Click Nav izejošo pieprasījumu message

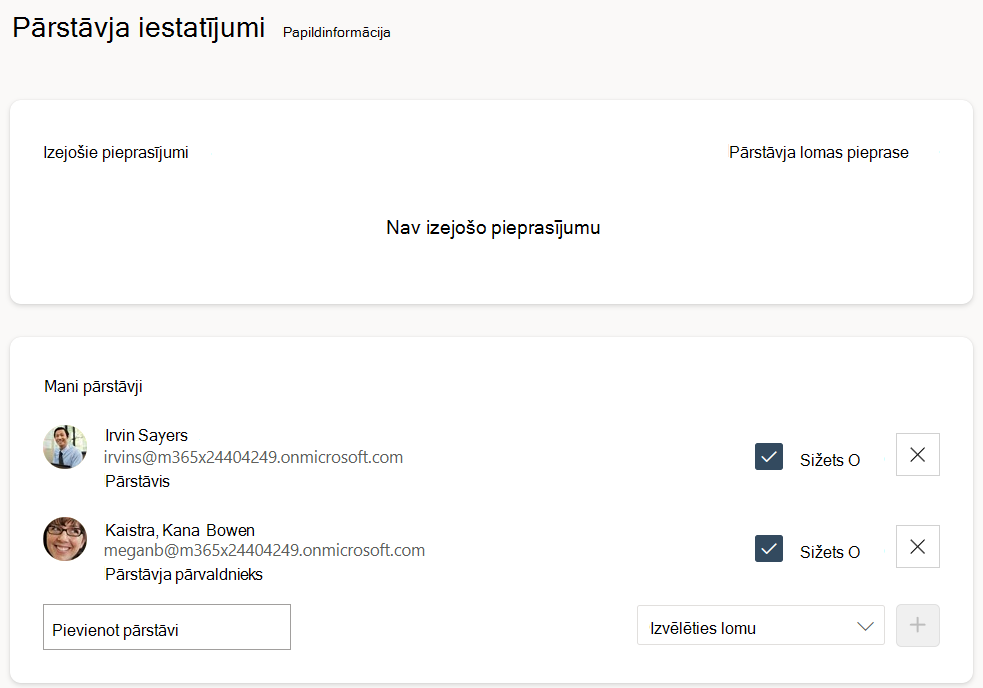point(493,228)
